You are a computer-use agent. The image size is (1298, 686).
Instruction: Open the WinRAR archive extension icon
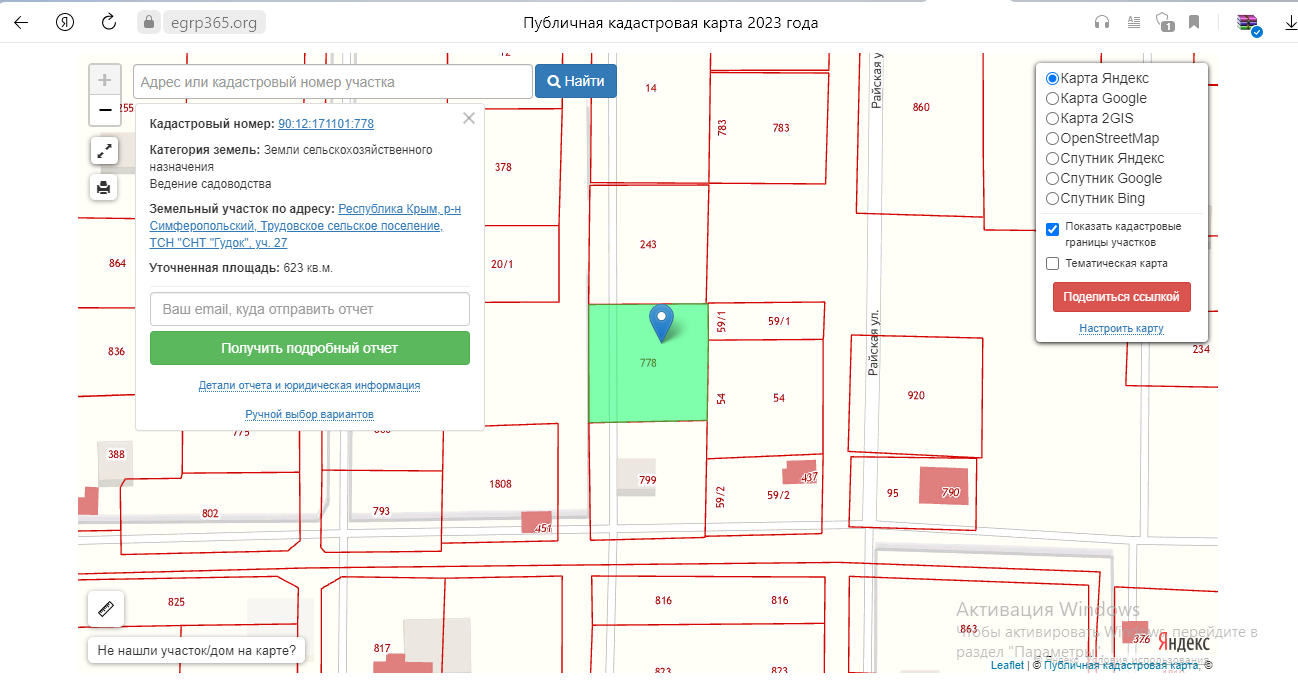tap(1246, 23)
